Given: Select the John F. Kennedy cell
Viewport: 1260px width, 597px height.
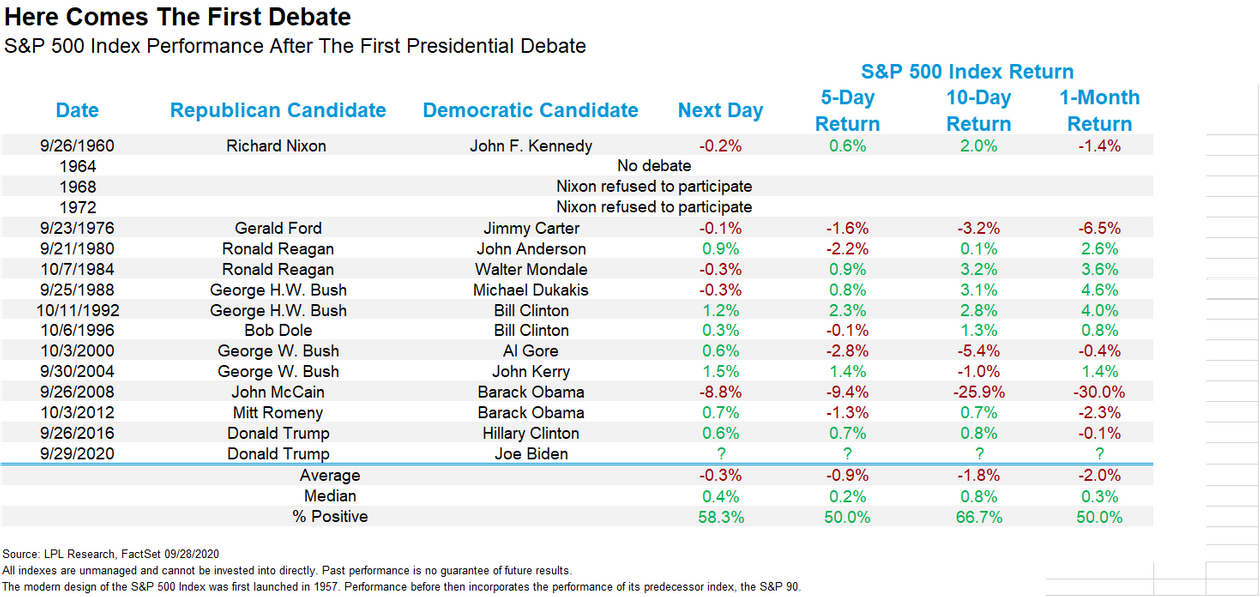Looking at the screenshot, I should coord(531,146).
